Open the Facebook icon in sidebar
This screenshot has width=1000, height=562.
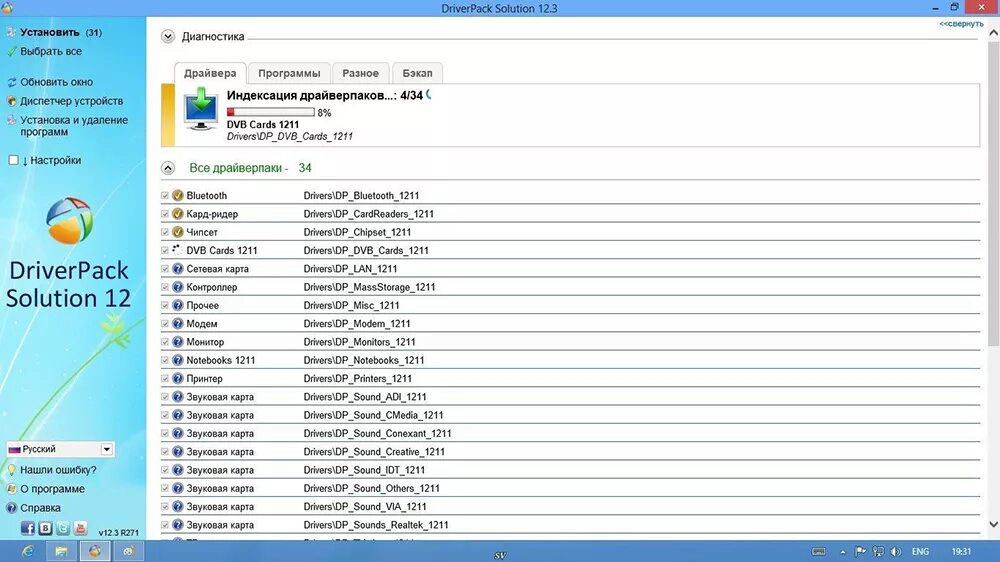(x=27, y=528)
